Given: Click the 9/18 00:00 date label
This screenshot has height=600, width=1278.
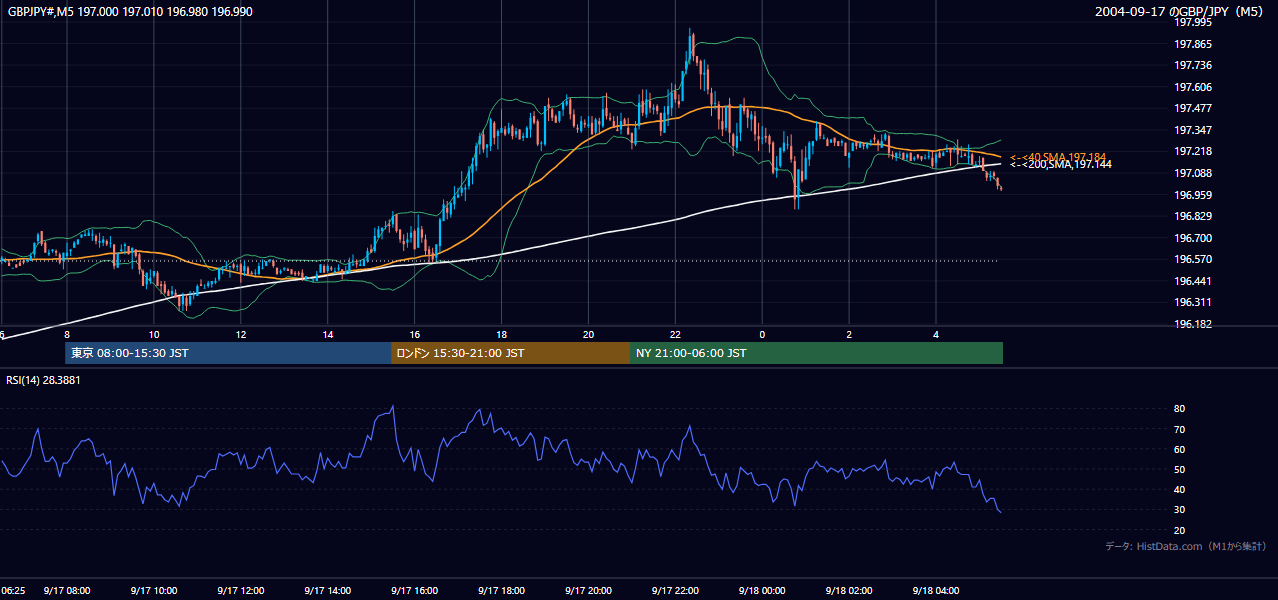Looking at the screenshot, I should click(x=762, y=591).
